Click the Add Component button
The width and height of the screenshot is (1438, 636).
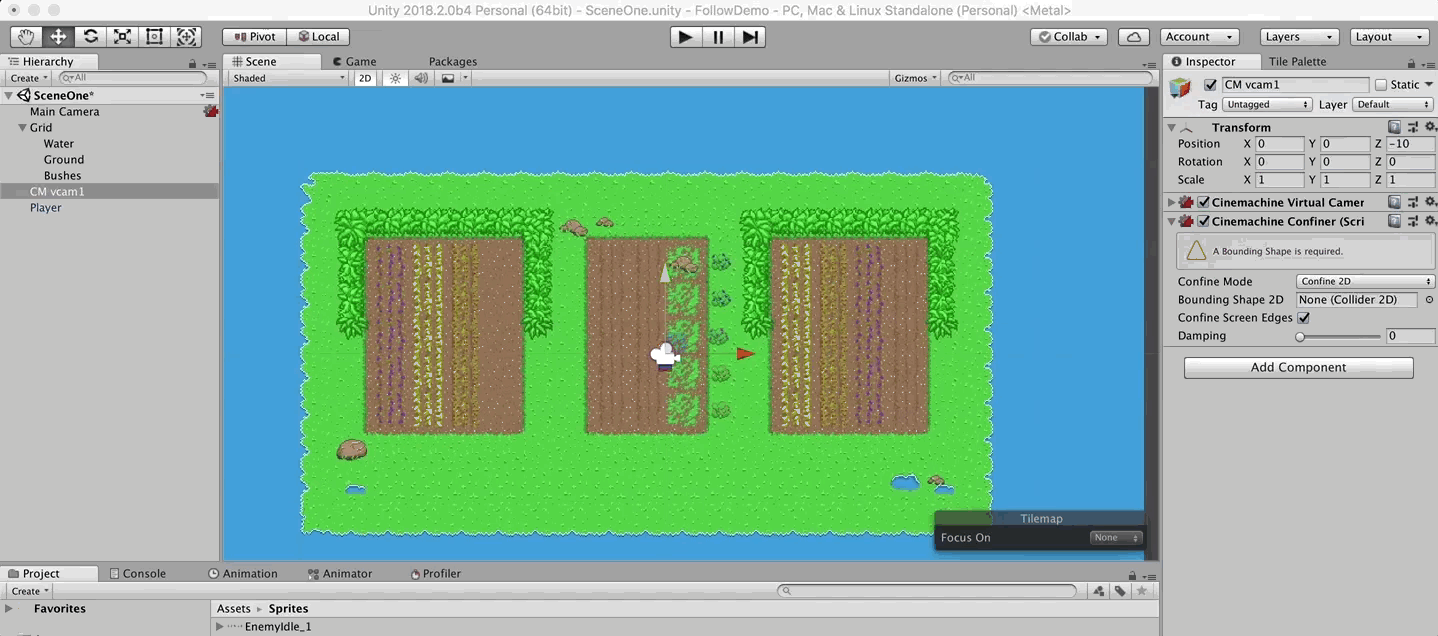1298,368
